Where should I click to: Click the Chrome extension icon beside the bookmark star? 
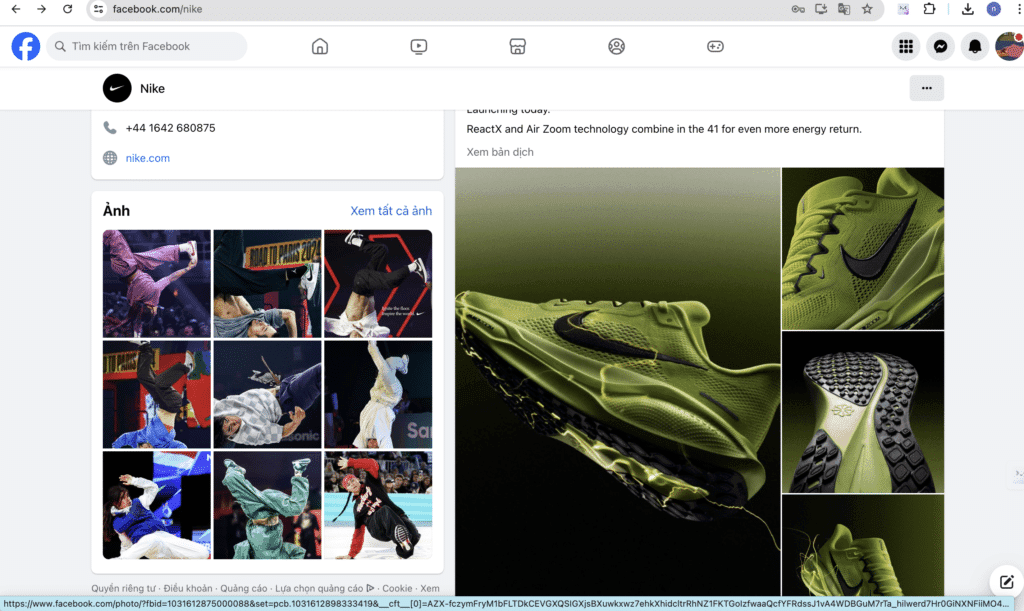(x=904, y=9)
